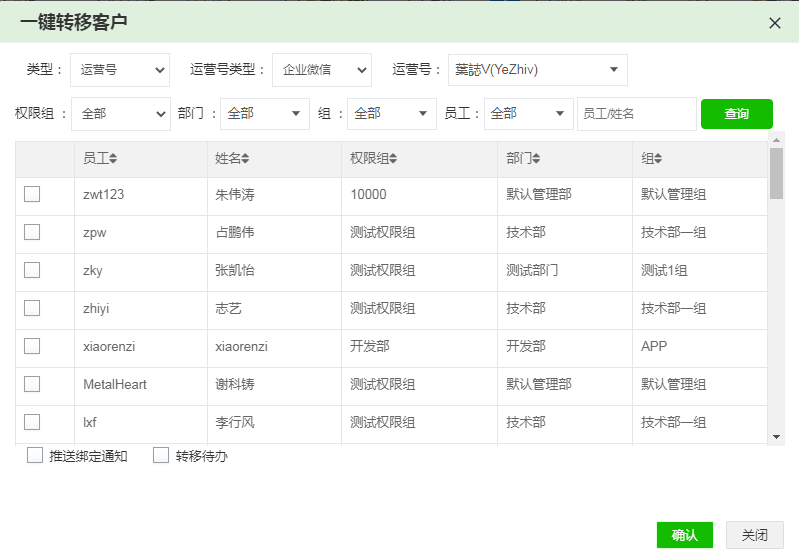Image resolution: width=799 pixels, height=560 pixels.
Task: Sort table by 姓名 column
Action: coord(232,159)
